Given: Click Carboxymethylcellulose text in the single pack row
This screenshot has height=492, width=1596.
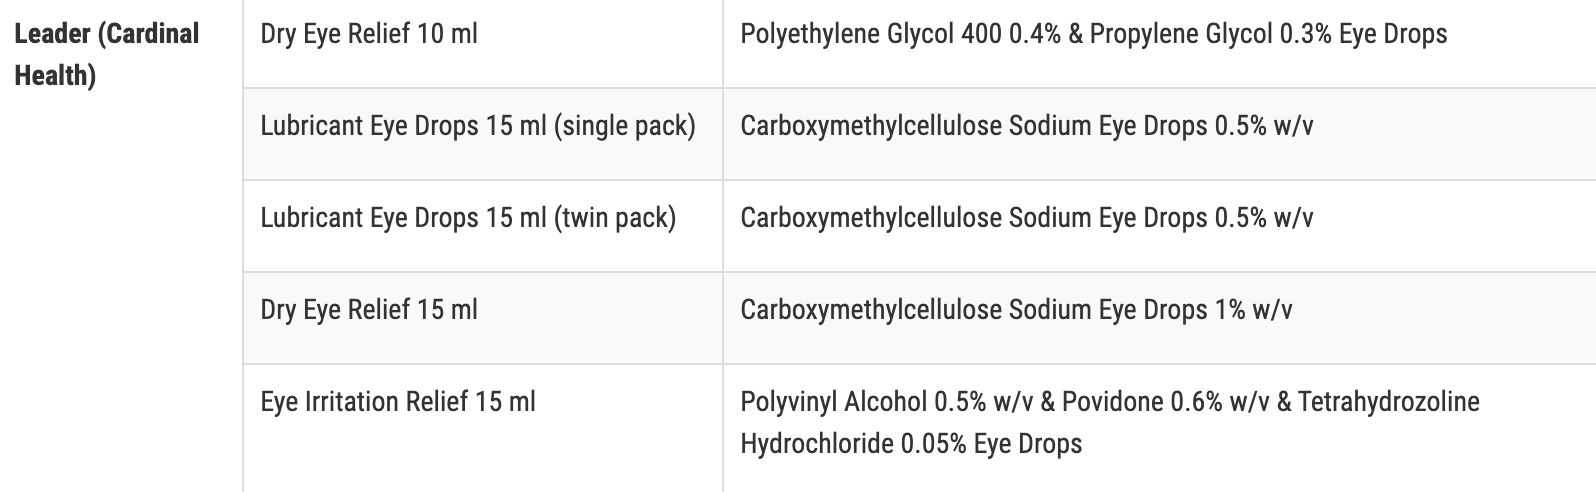Looking at the screenshot, I should click(x=867, y=127).
